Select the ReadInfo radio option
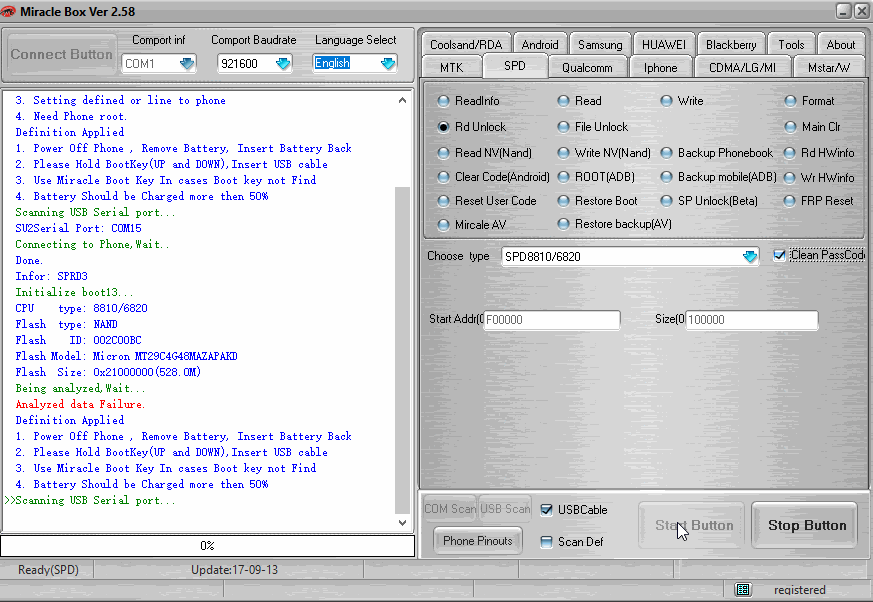This screenshot has width=873, height=602. point(444,101)
